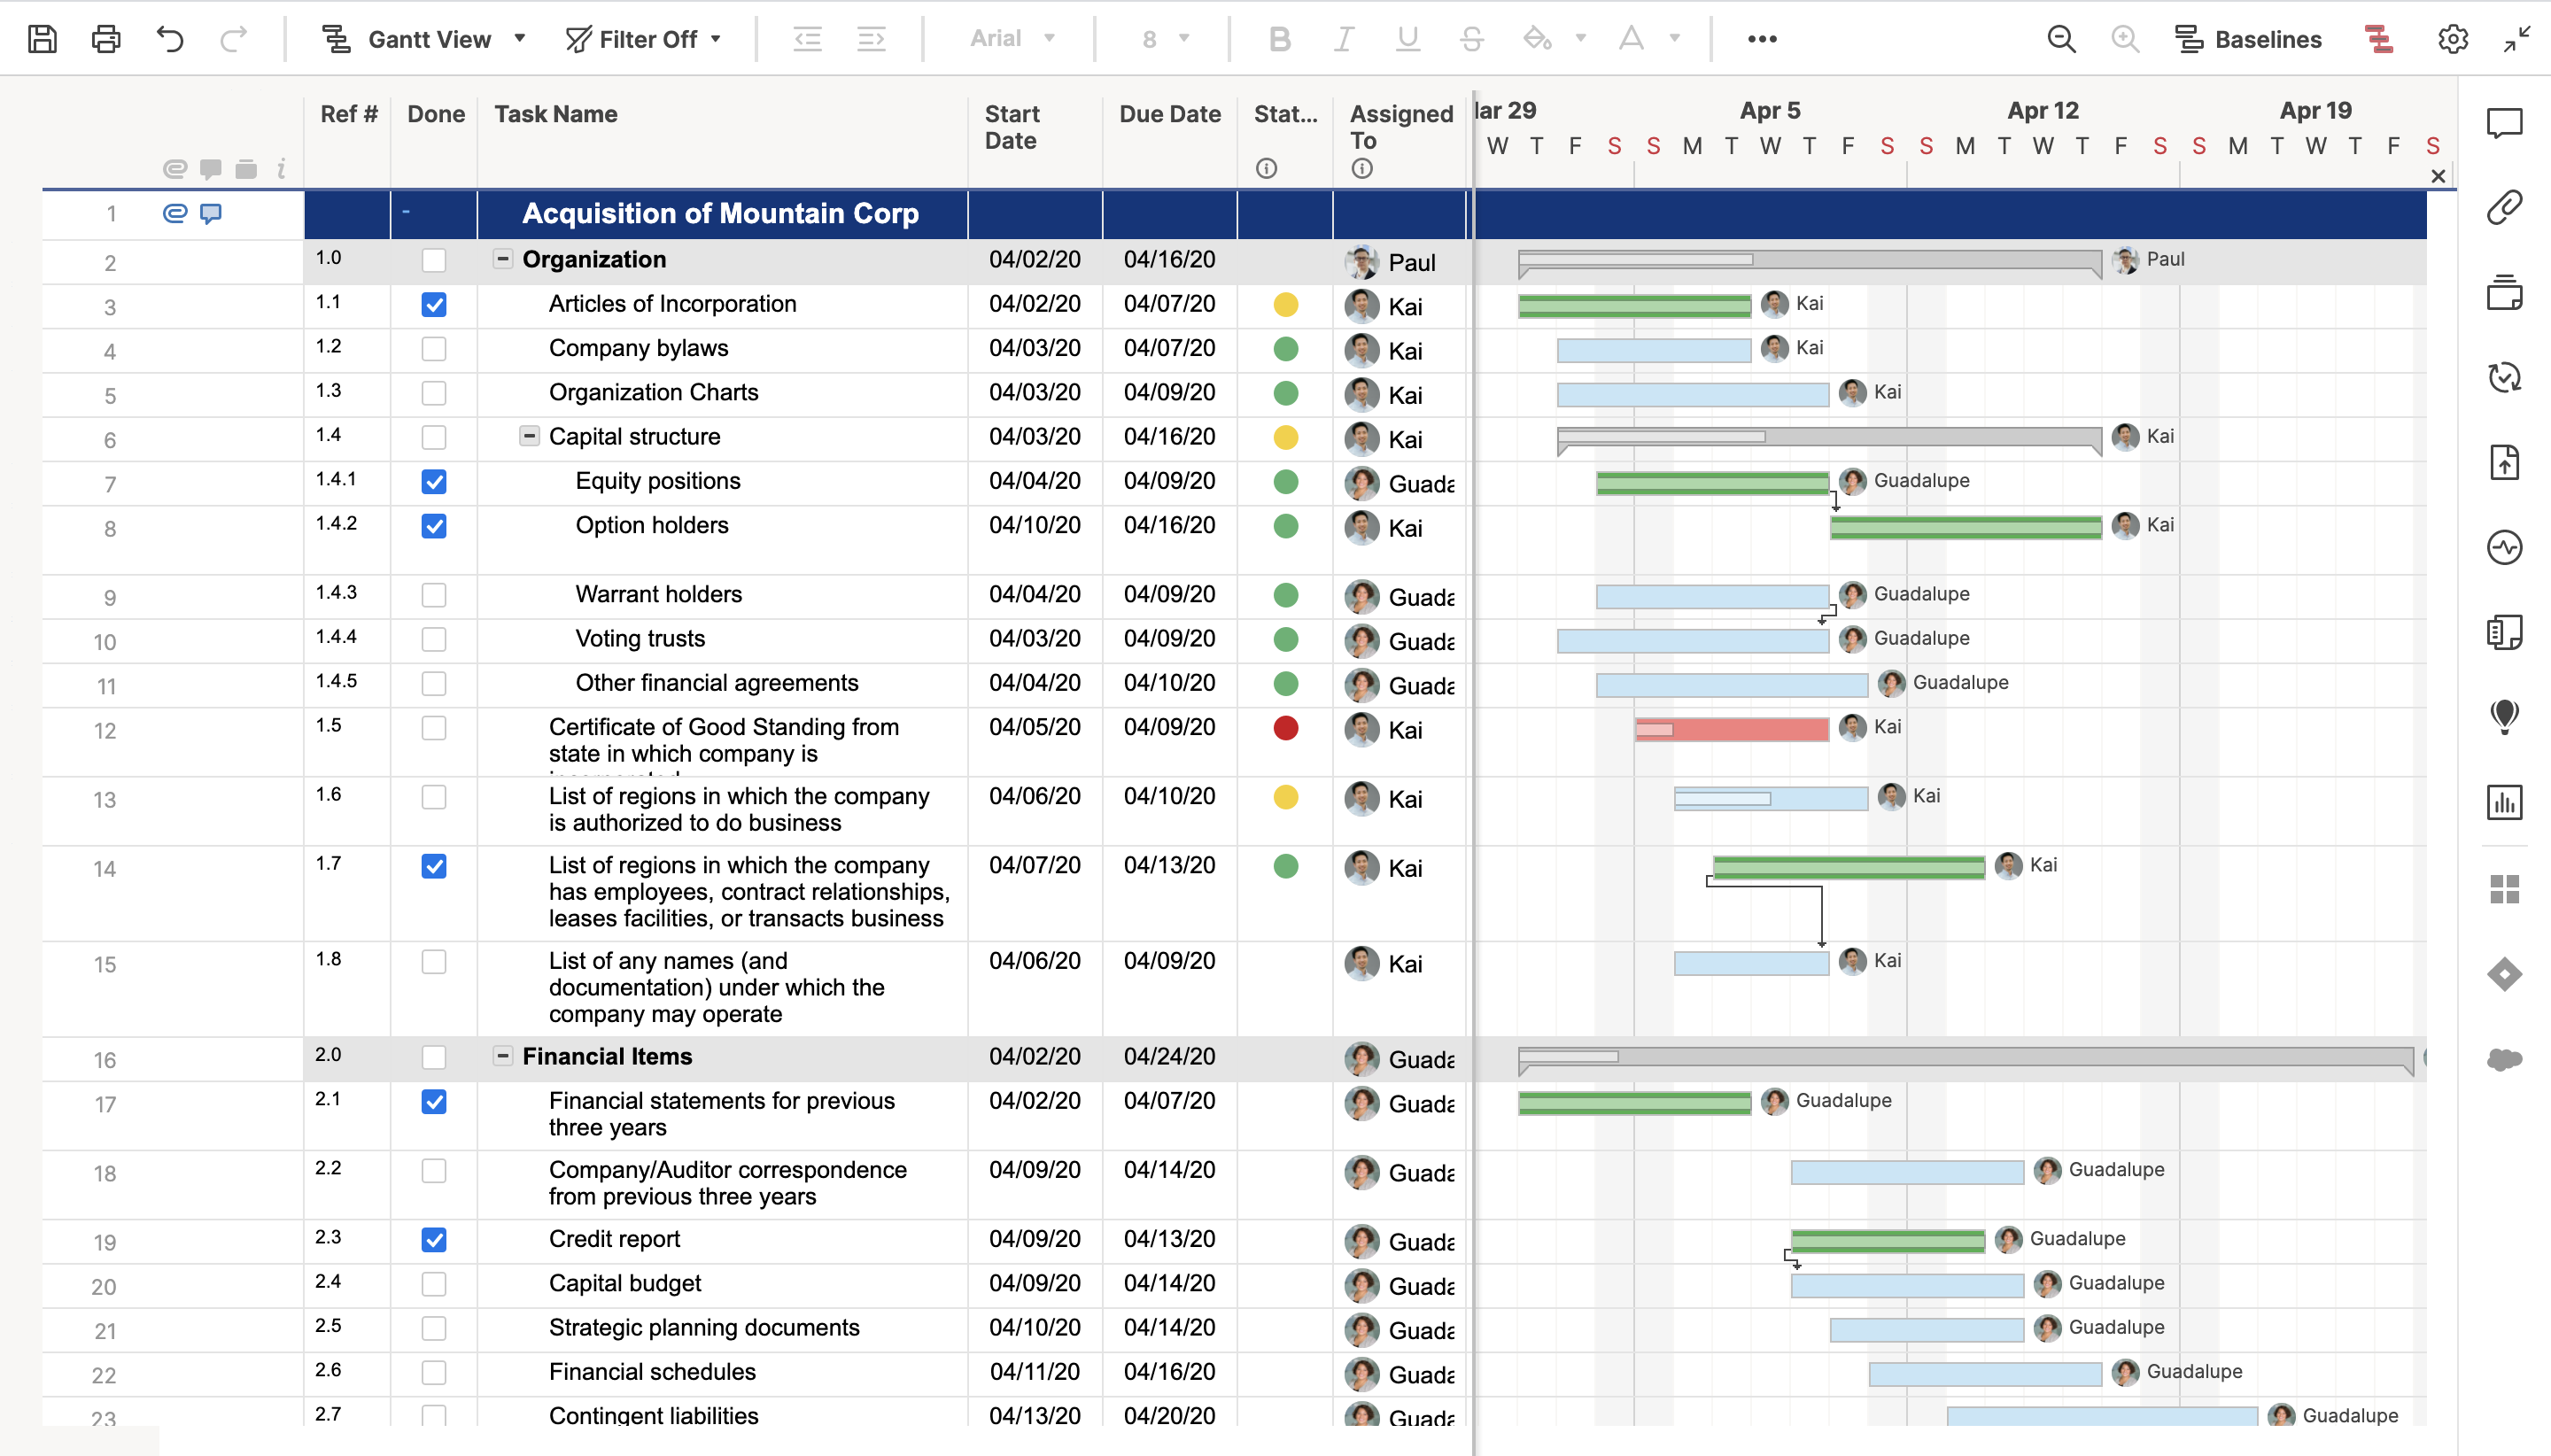The width and height of the screenshot is (2551, 1456).
Task: Uncheck Done for Articles of Incorporation
Action: (x=433, y=305)
